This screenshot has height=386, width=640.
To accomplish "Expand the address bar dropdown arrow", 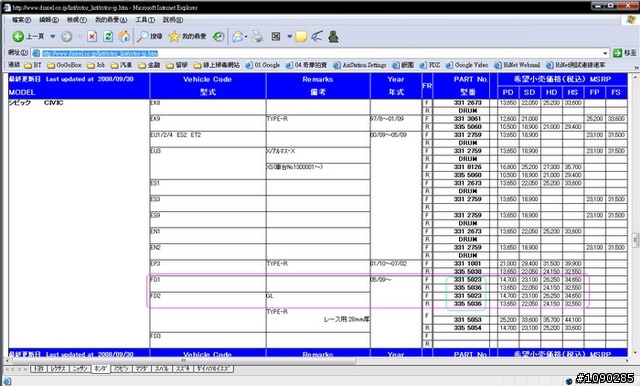I will point(605,53).
